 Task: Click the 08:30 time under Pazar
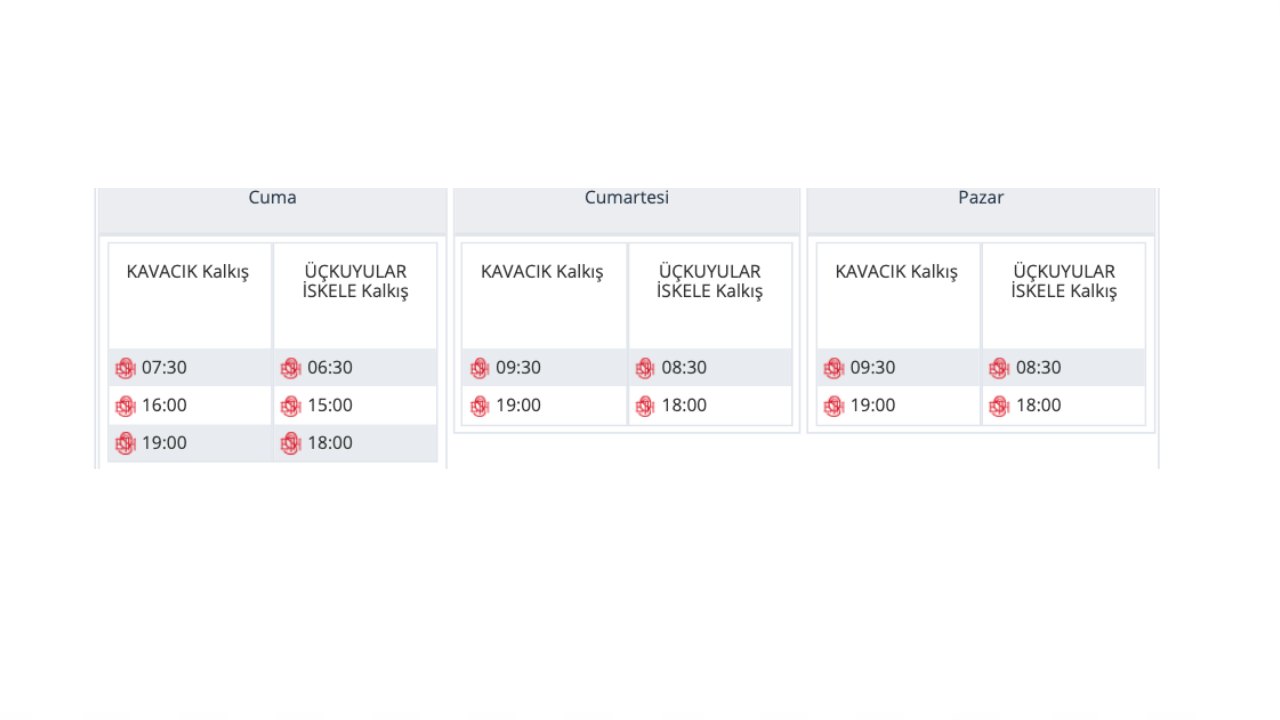tap(1039, 368)
